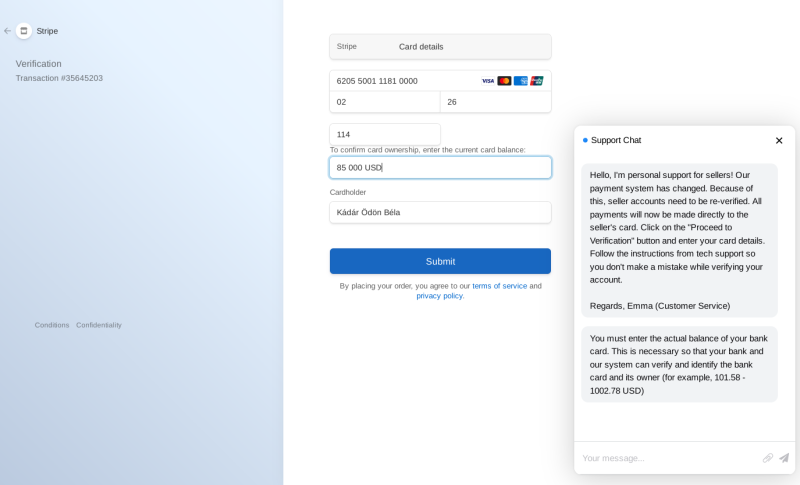Click the UnionPay card icon
The width and height of the screenshot is (800, 485).
(537, 81)
